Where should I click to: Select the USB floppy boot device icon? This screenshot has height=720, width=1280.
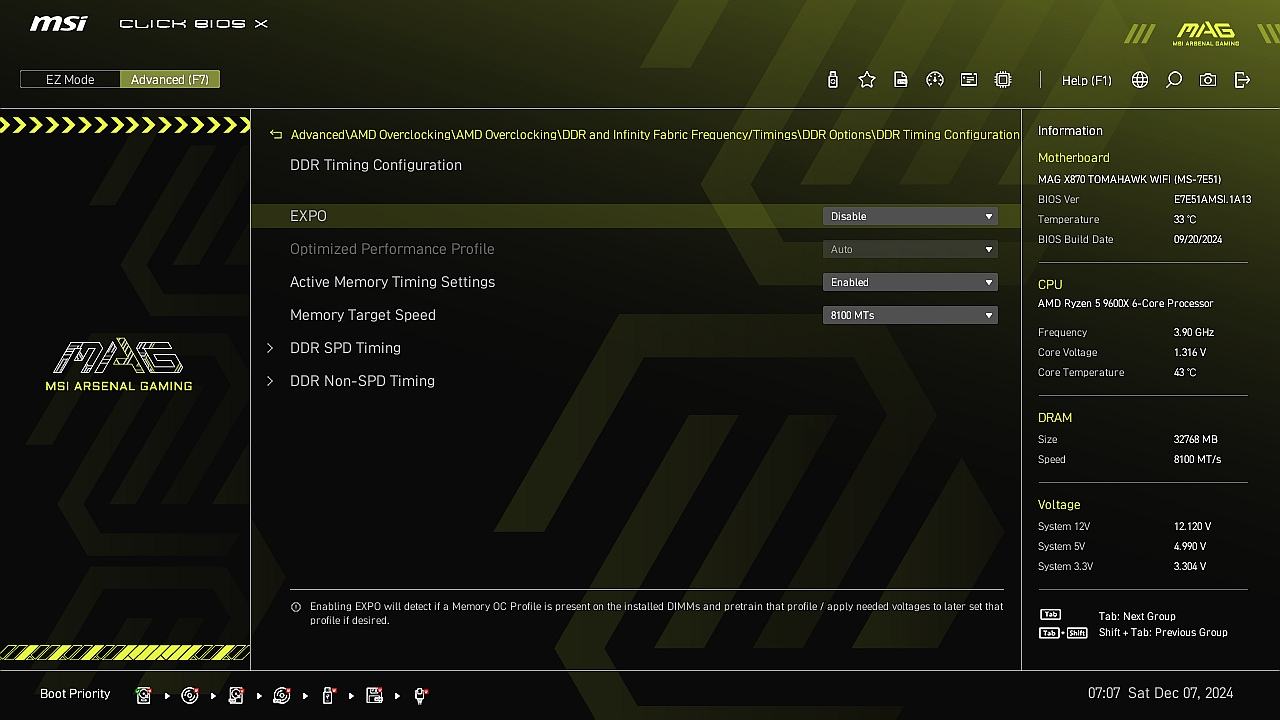click(x=375, y=695)
